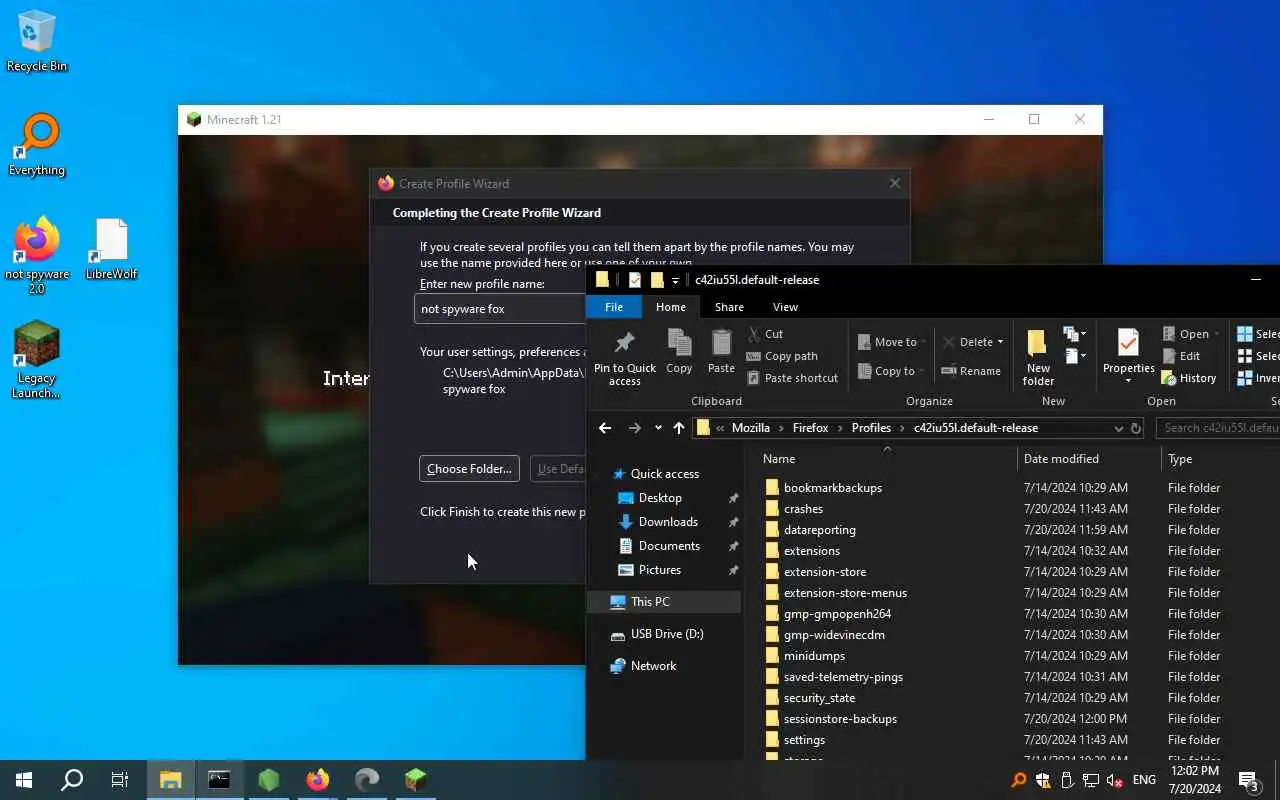Click Edit in the Open group
The width and height of the screenshot is (1280, 800).
(x=1181, y=356)
